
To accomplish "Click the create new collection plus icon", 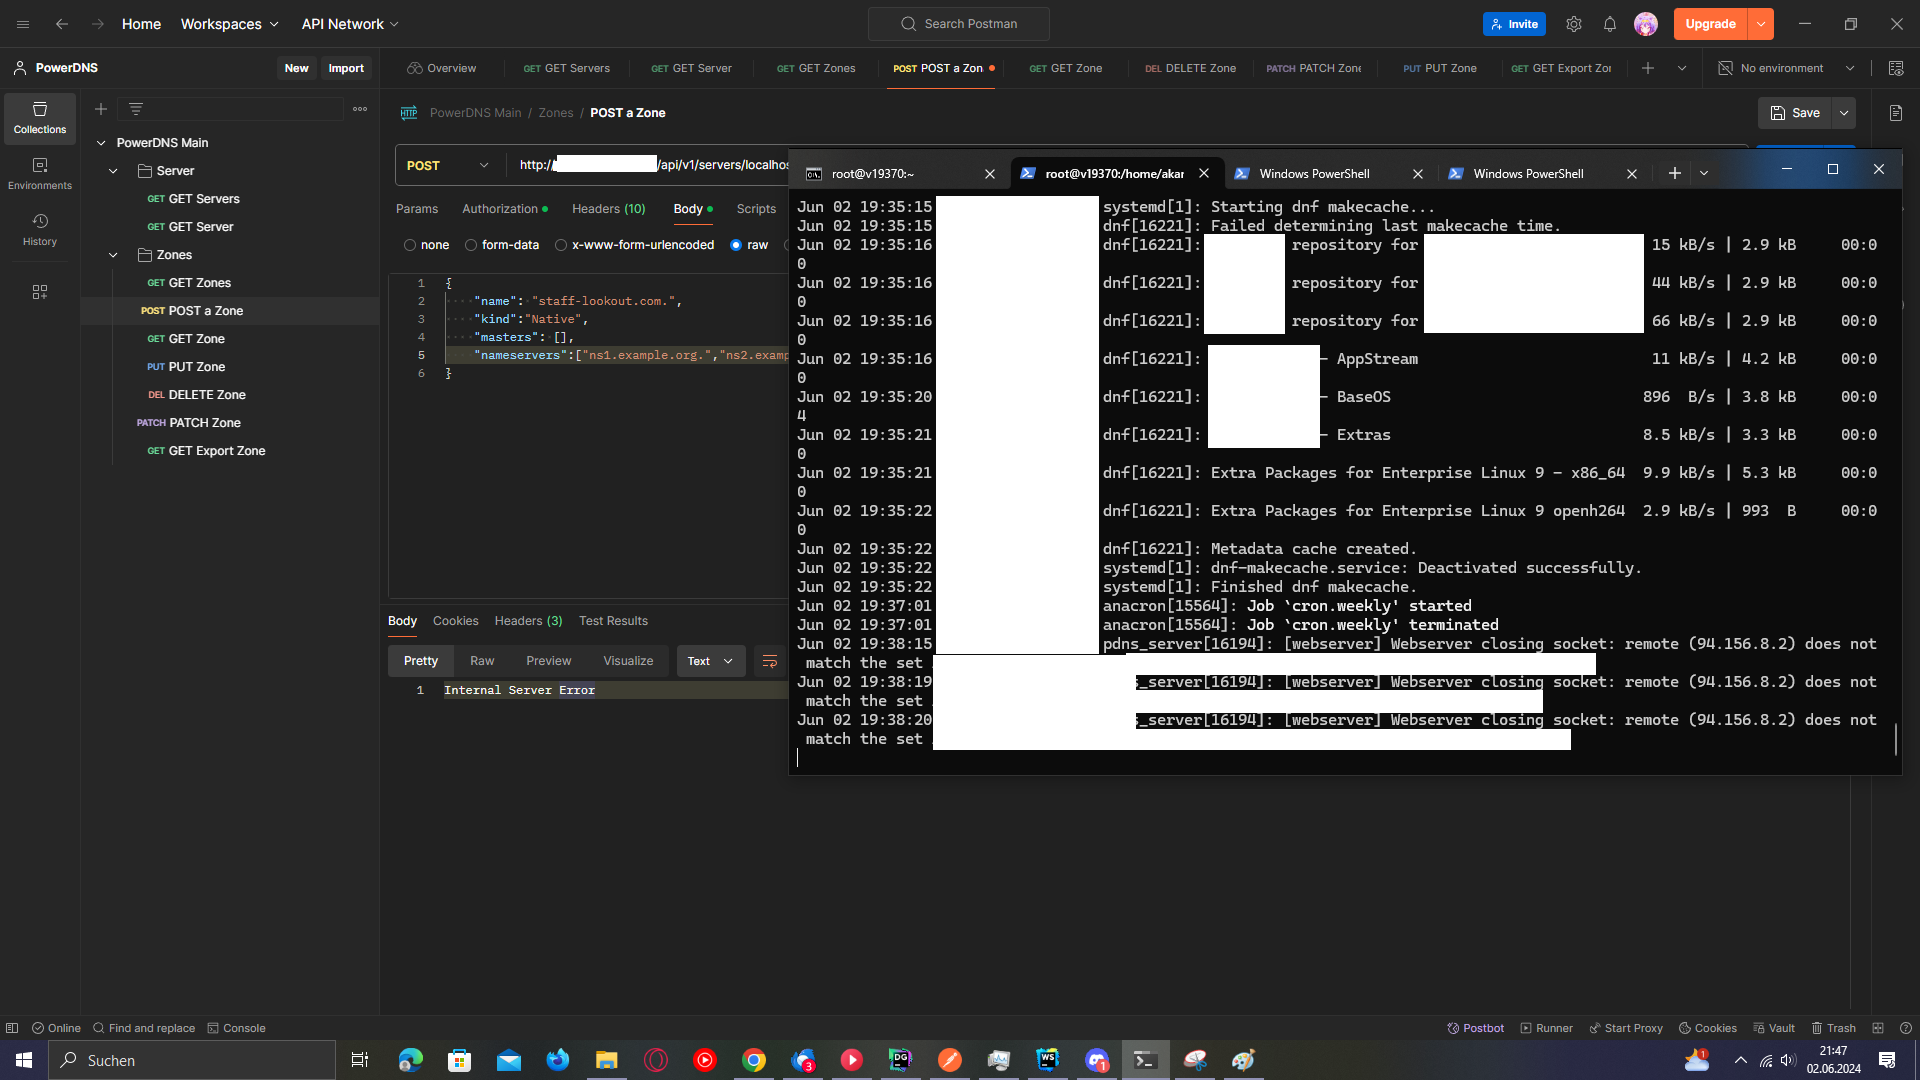I will (x=101, y=109).
